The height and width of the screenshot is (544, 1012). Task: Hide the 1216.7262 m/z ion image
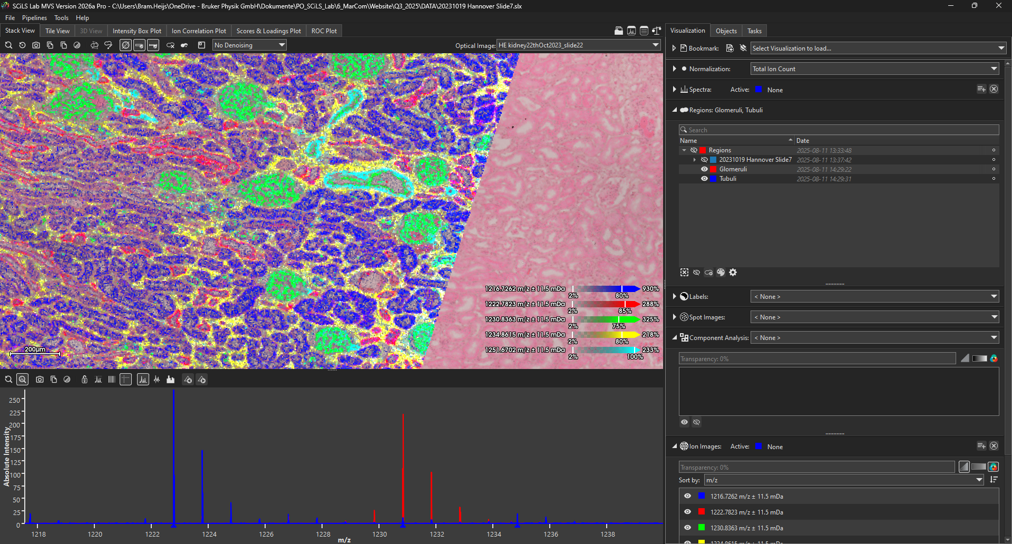(x=687, y=496)
